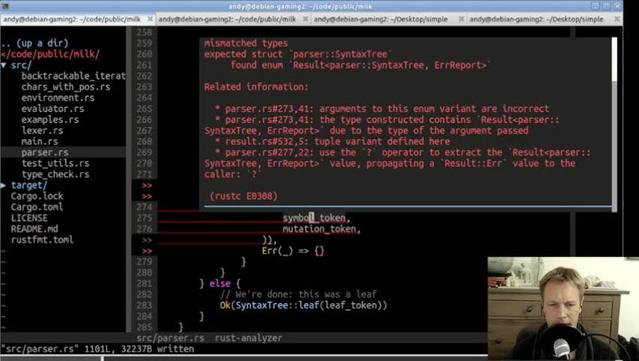
Task: Click line number 281 in gutter
Action: [144, 284]
